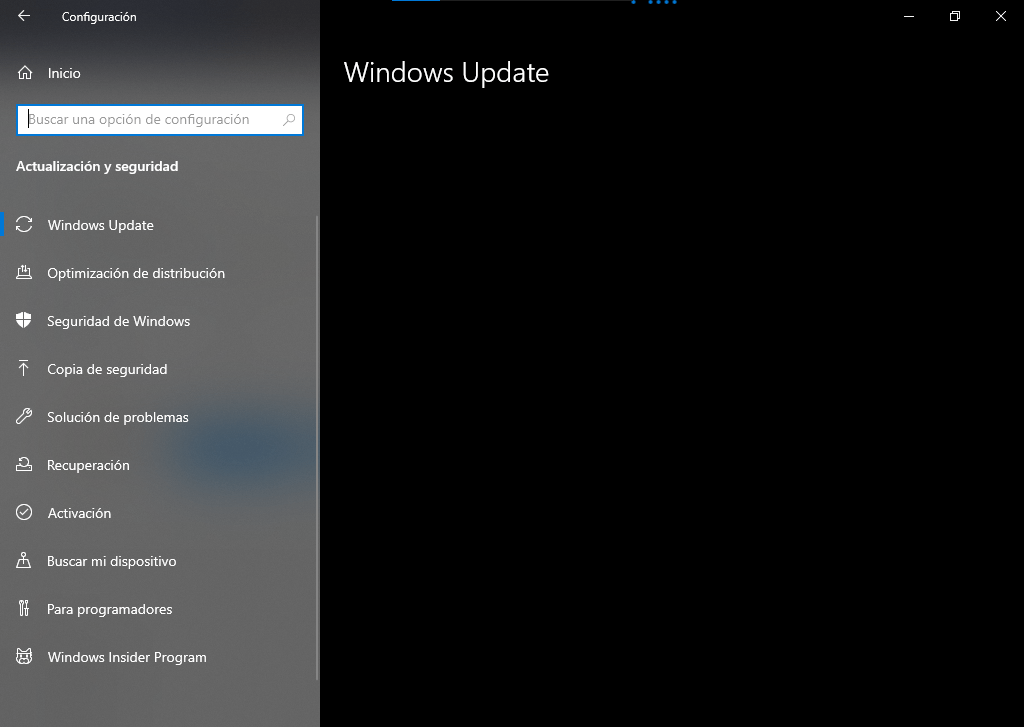The width and height of the screenshot is (1024, 727).
Task: Minimize the Configuración window
Action: pos(908,16)
